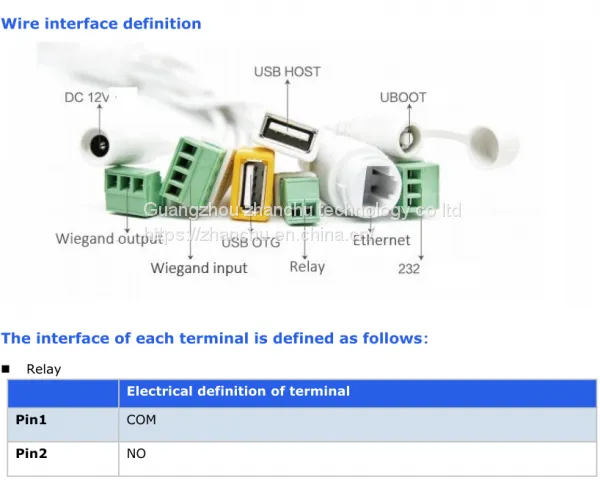Click the small green Relay terminal block
Screen dimensions: 600x480
(300, 199)
